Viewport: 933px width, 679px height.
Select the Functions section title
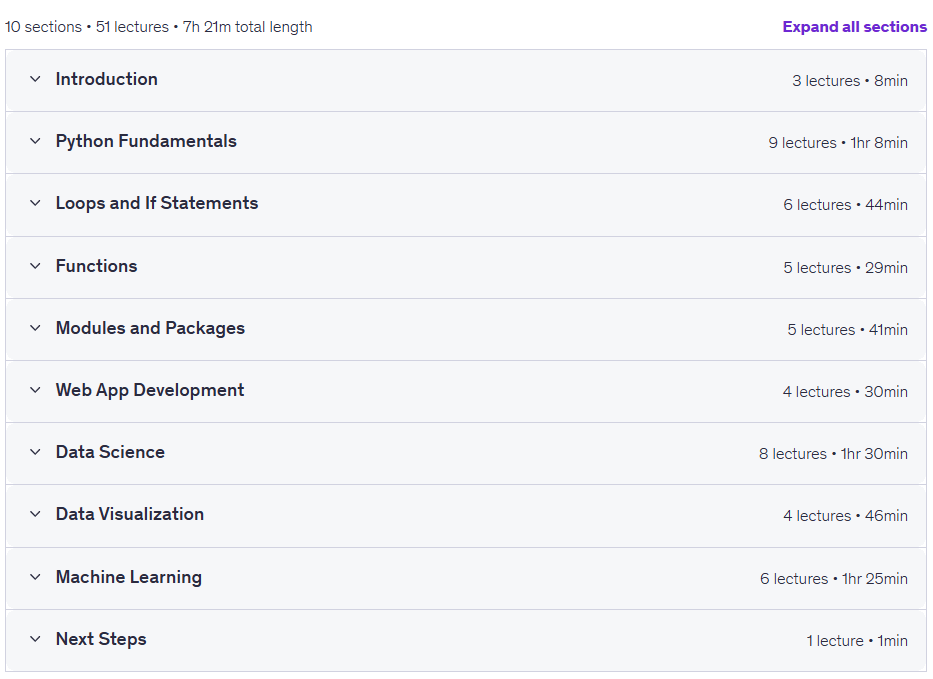96,266
